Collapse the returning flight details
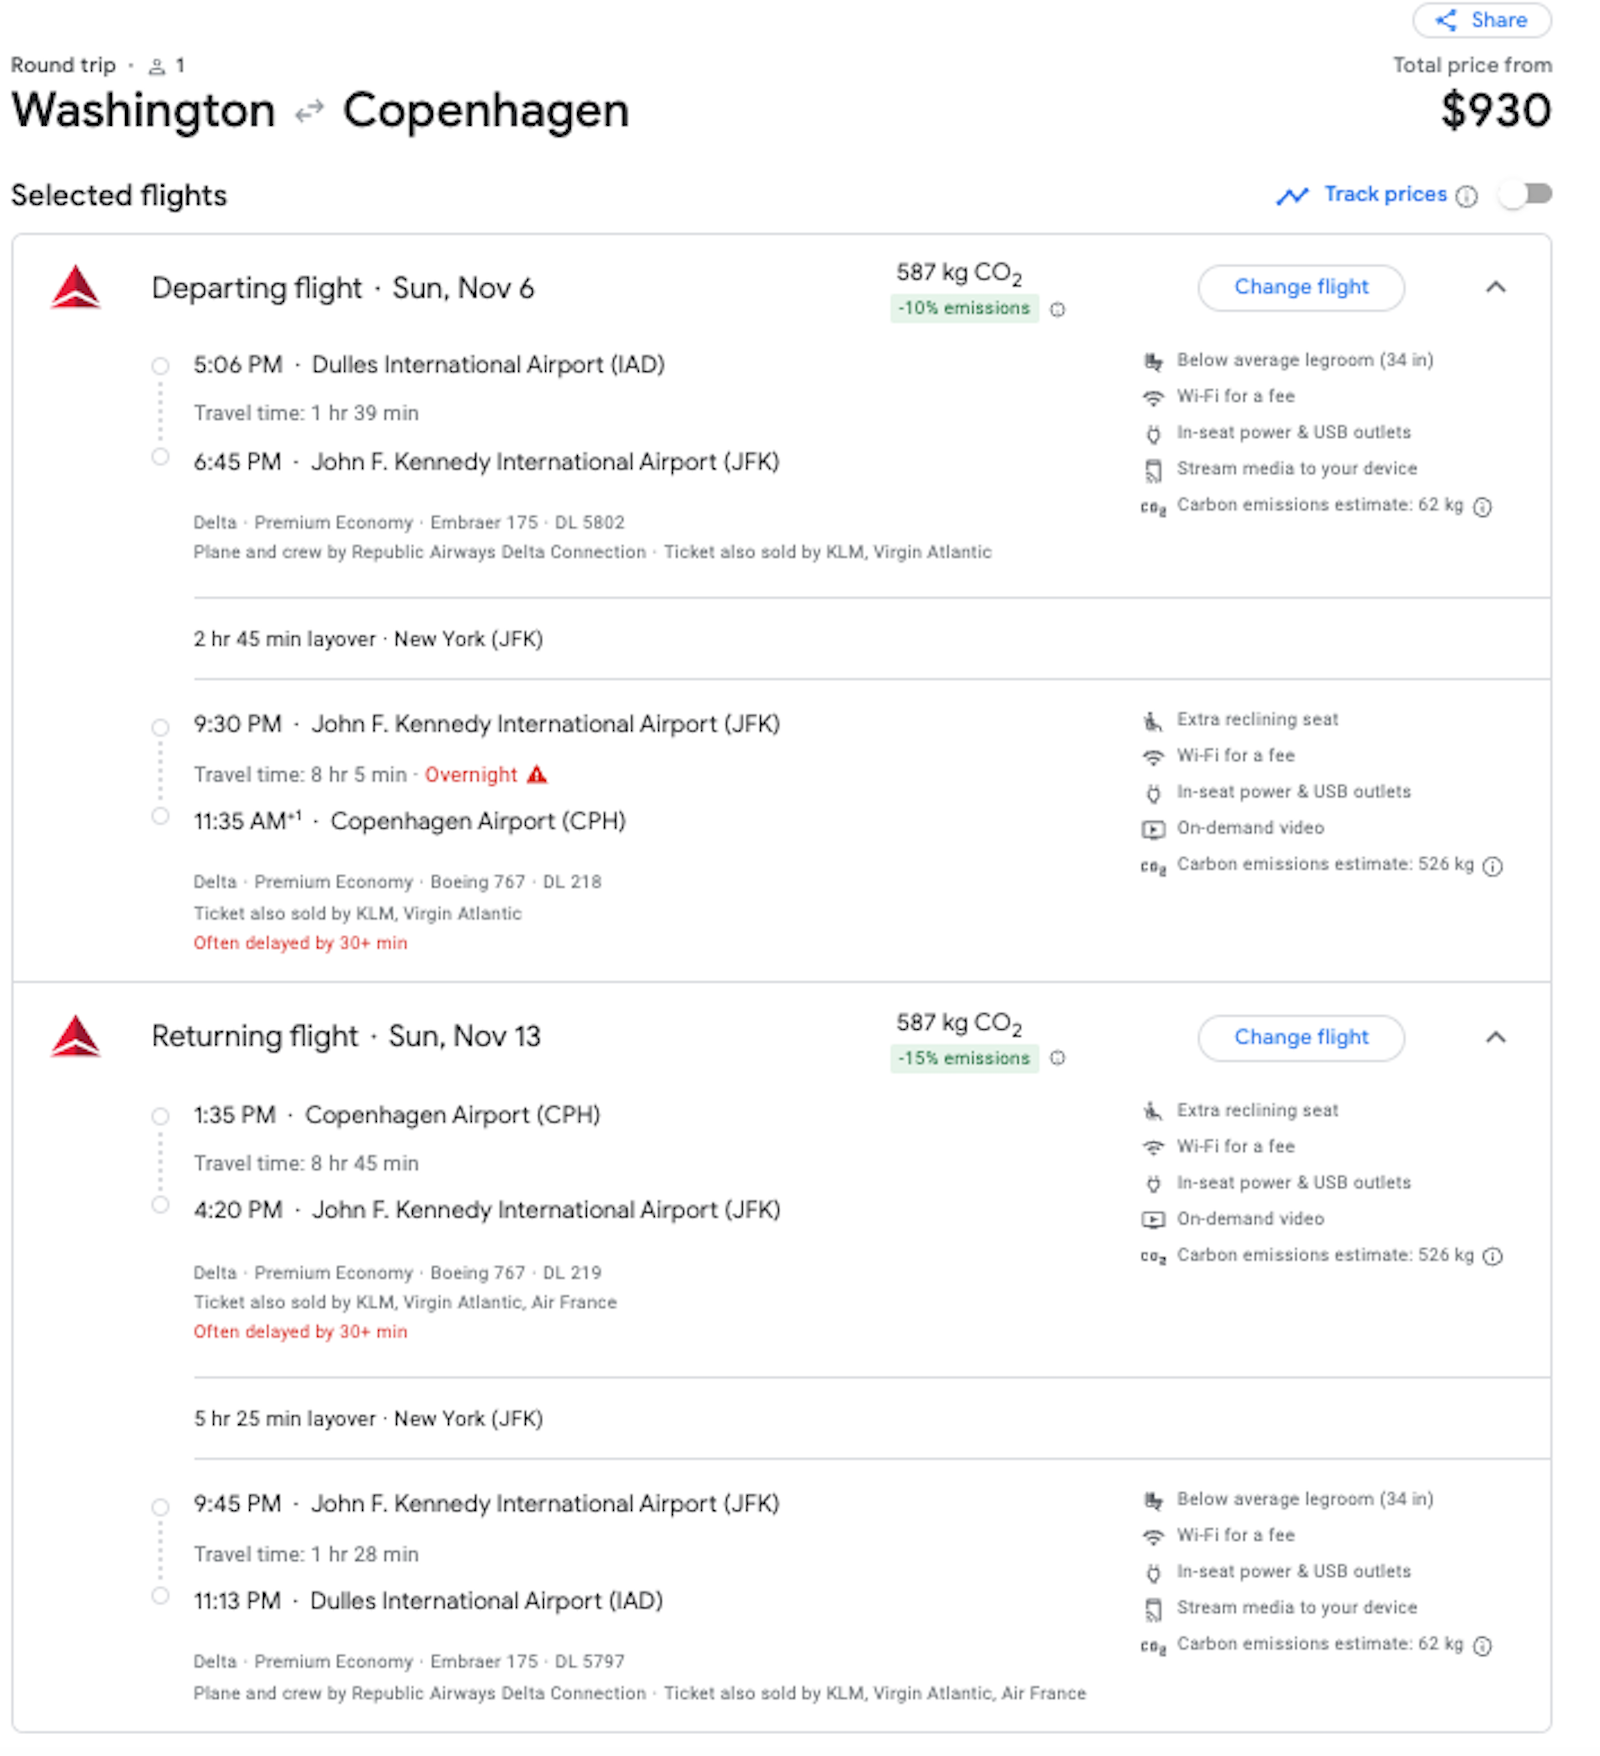The height and width of the screenshot is (1756, 1600). [x=1497, y=1038]
